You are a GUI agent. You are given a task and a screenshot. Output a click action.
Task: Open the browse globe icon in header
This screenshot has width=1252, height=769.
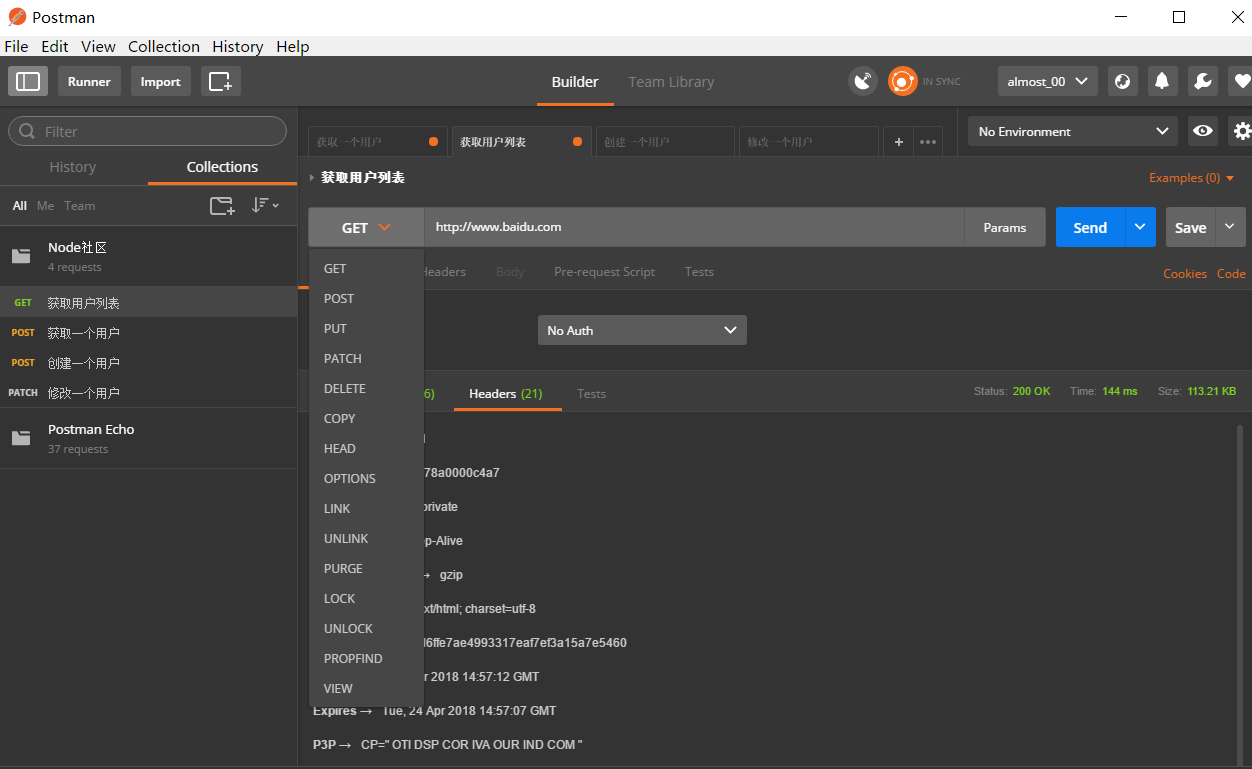pos(1123,81)
